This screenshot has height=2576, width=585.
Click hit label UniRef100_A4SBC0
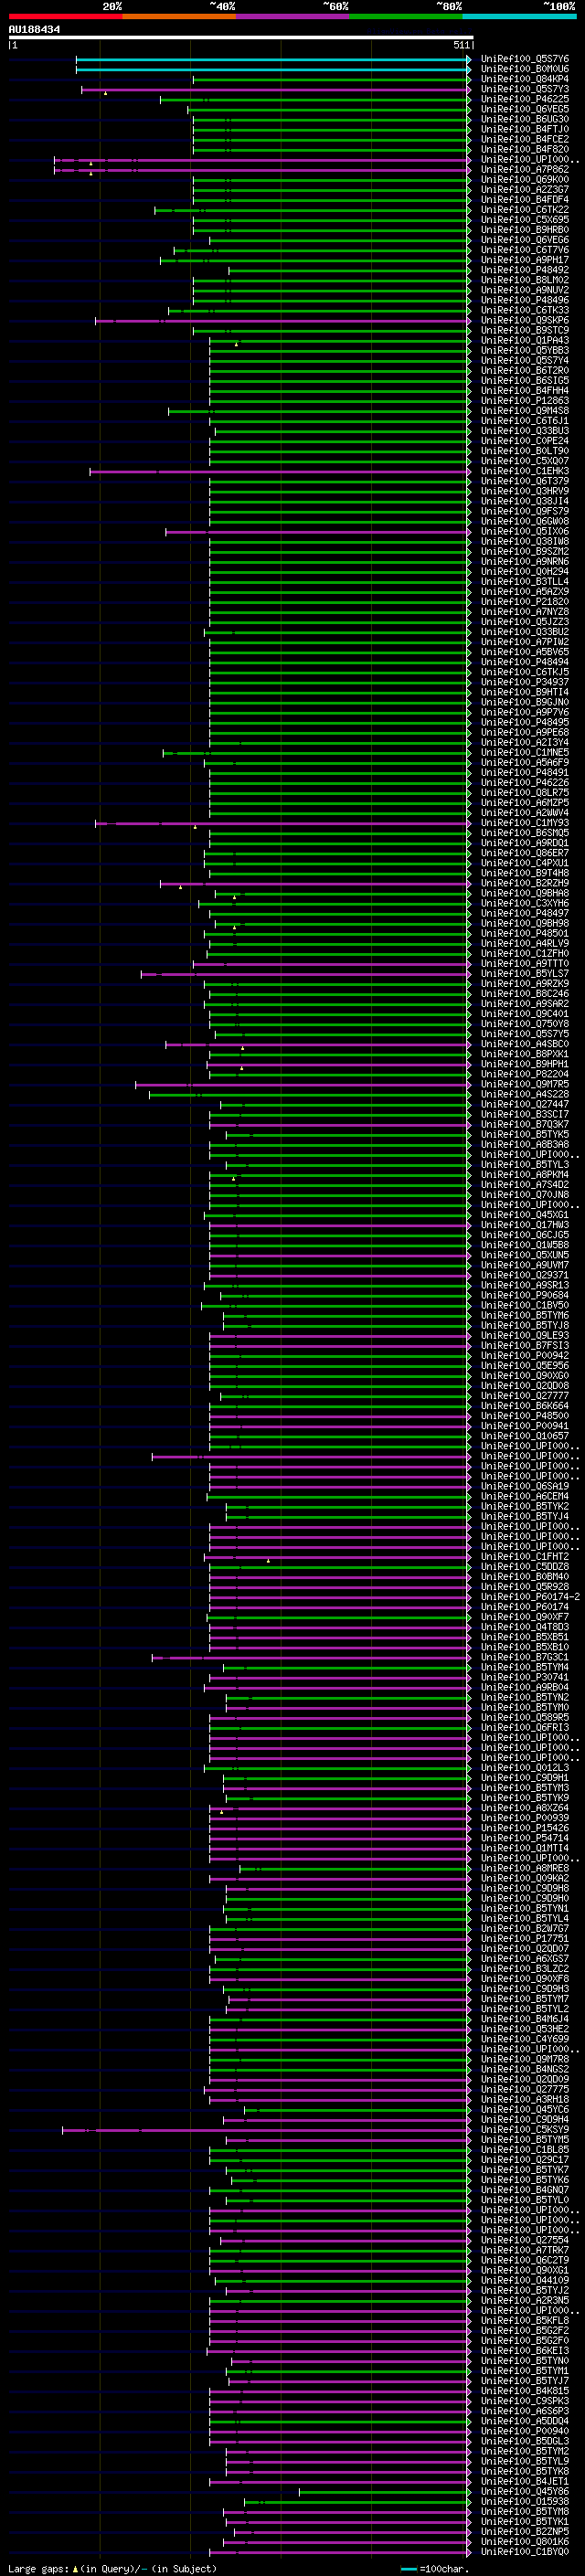tap(525, 1044)
